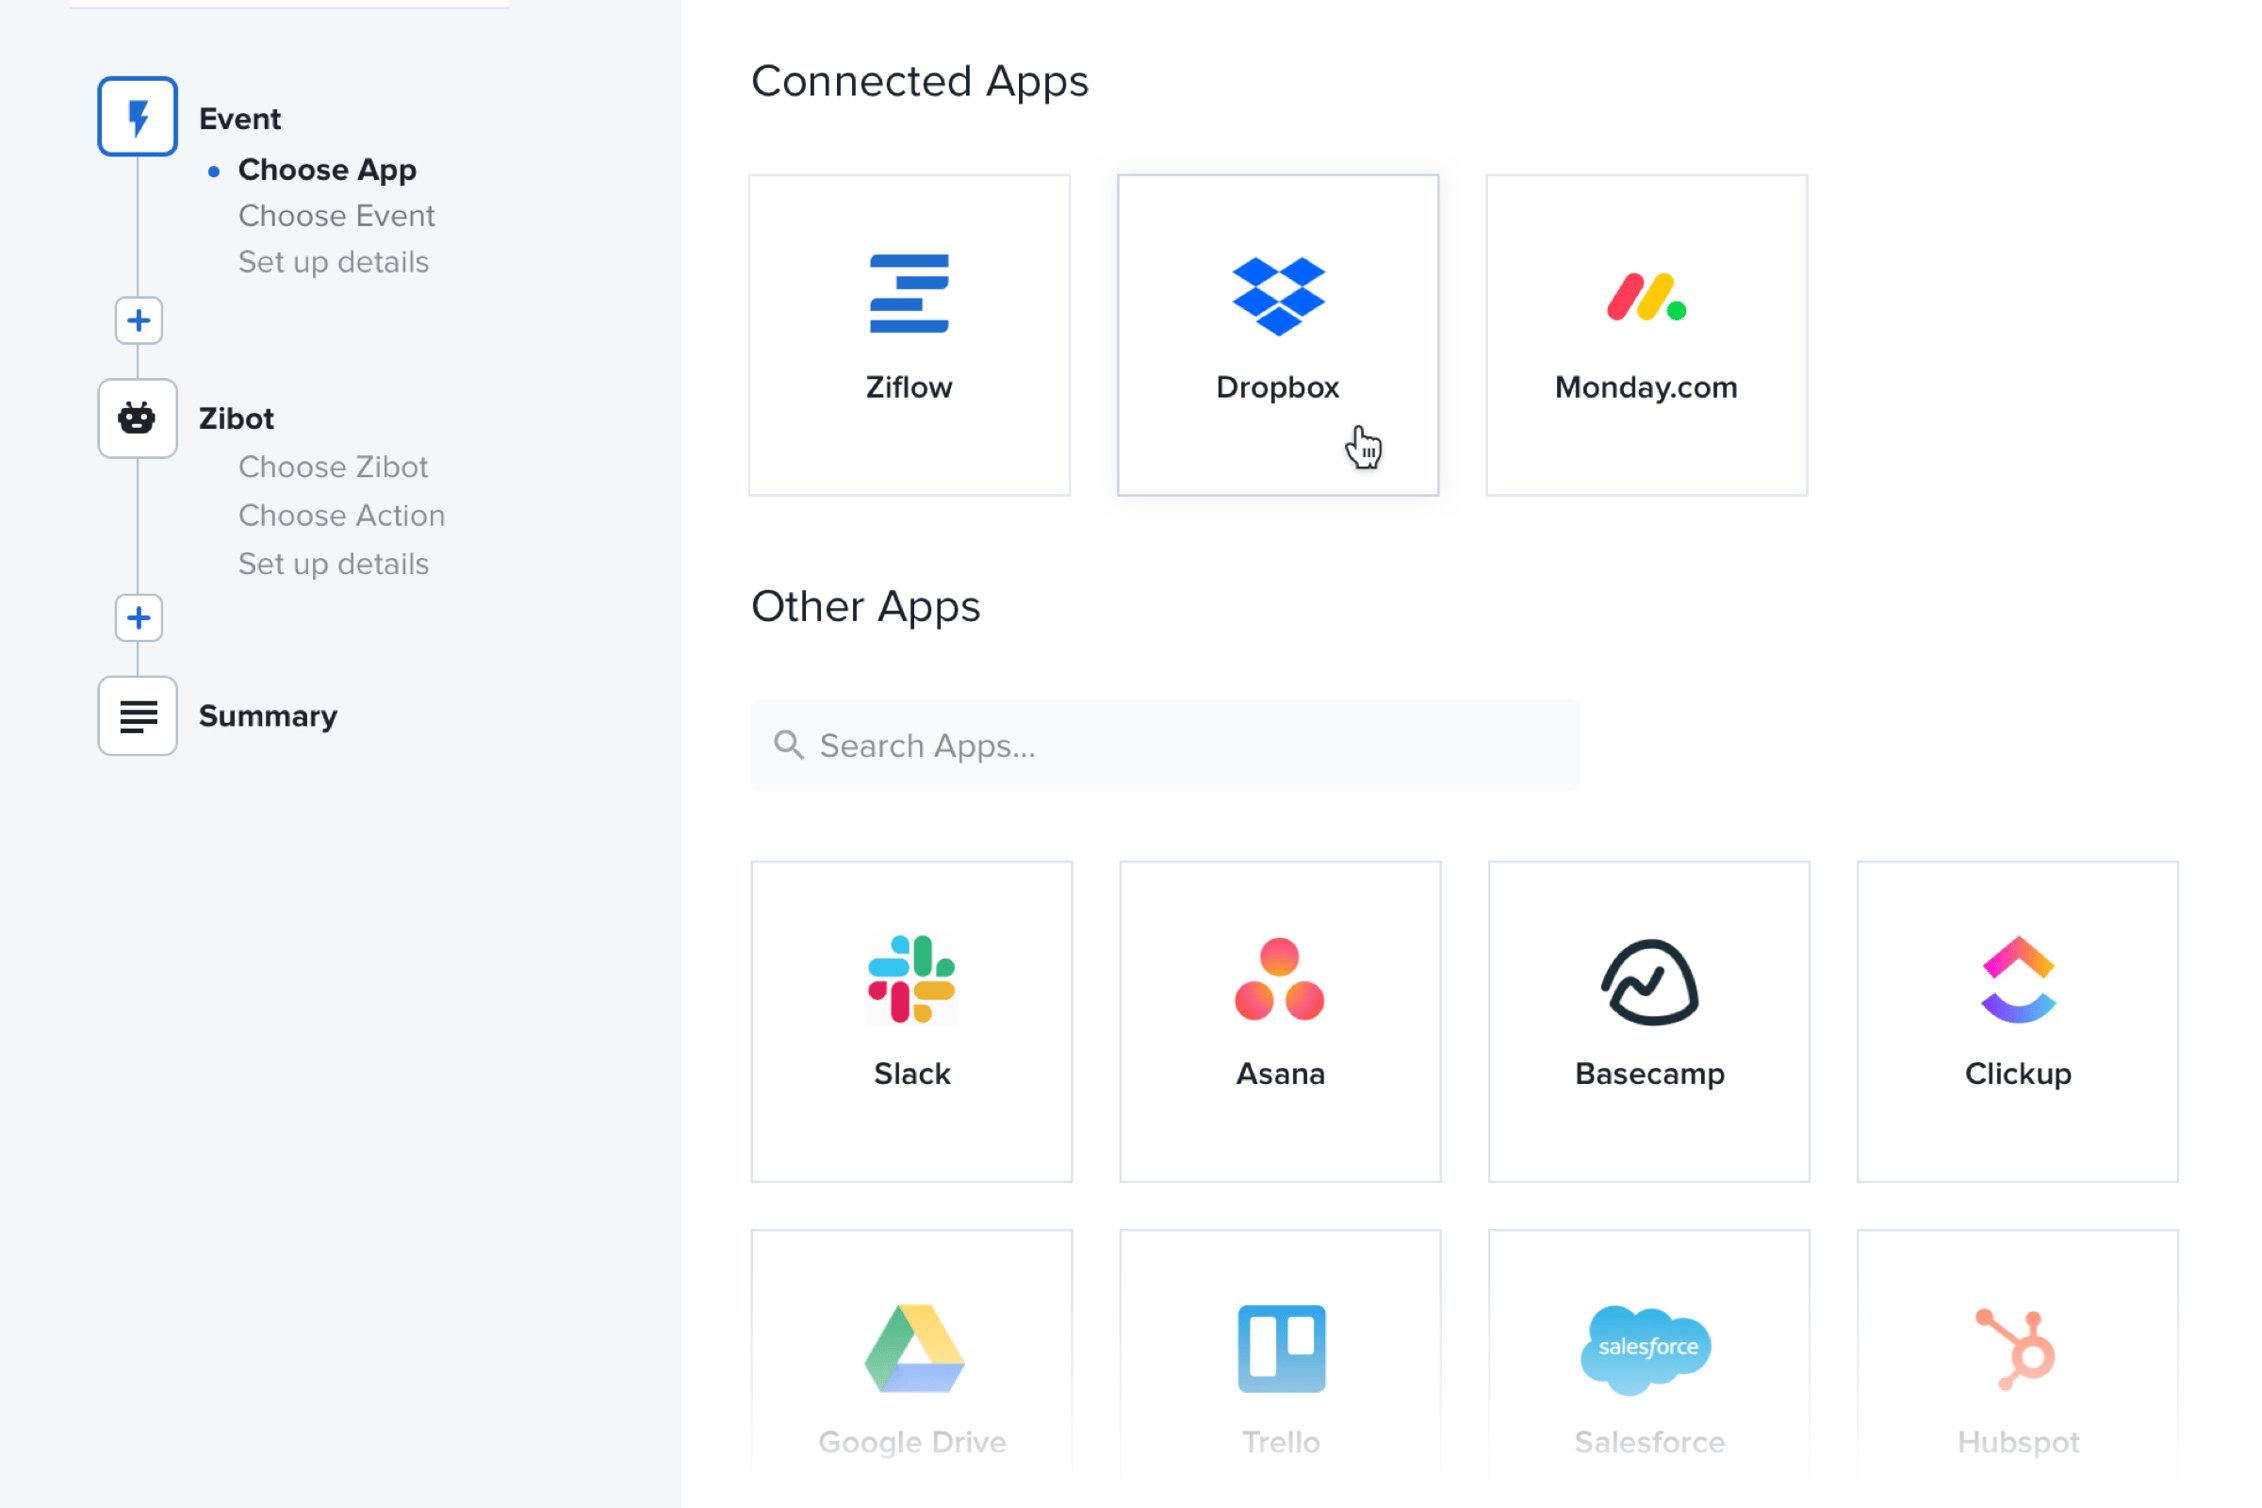Click the Zibot robot icon
Image resolution: width=2262 pixels, height=1508 pixels.
pyautogui.click(x=137, y=417)
